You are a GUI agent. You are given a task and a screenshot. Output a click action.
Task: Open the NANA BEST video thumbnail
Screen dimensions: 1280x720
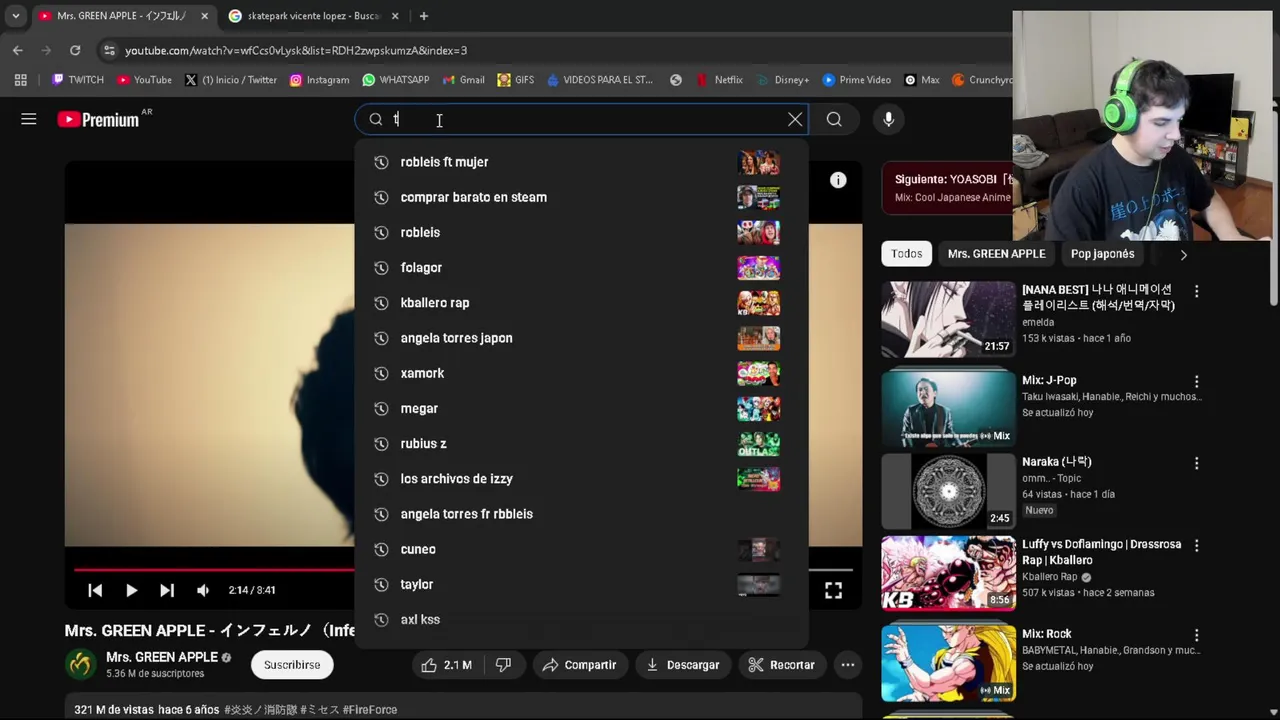click(x=948, y=319)
